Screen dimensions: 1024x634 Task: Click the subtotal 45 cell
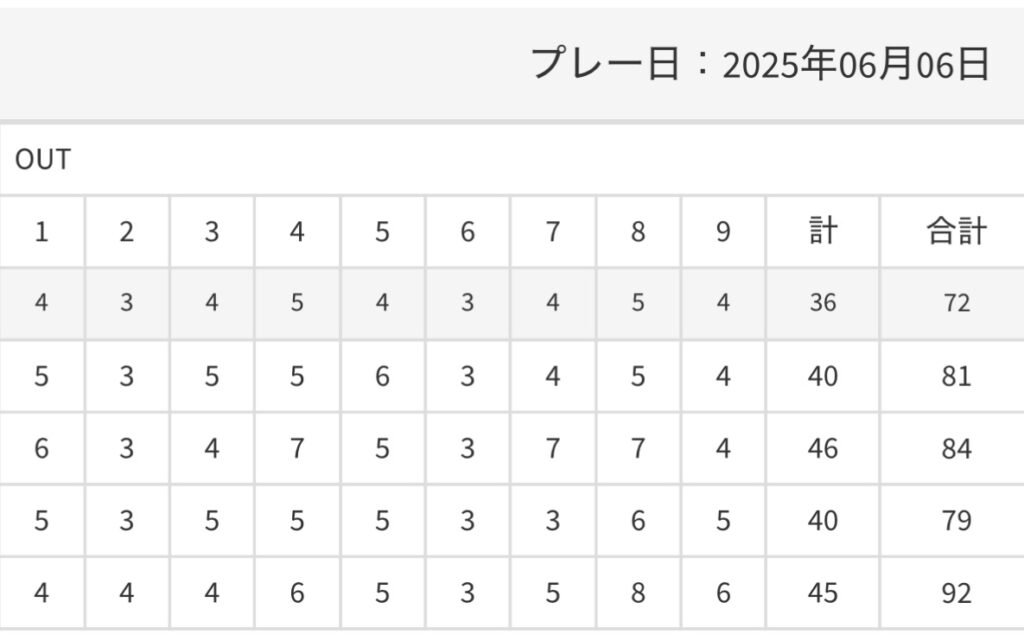(x=822, y=593)
